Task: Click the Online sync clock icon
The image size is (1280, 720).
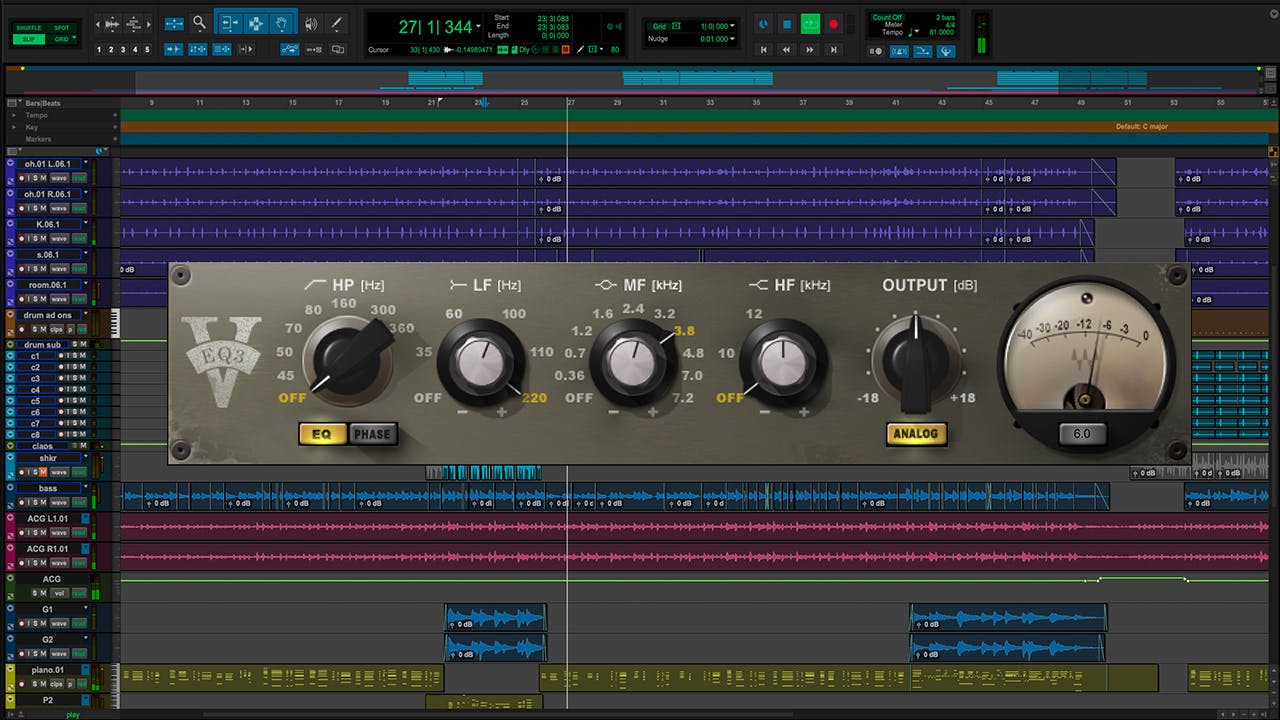Action: 764,24
